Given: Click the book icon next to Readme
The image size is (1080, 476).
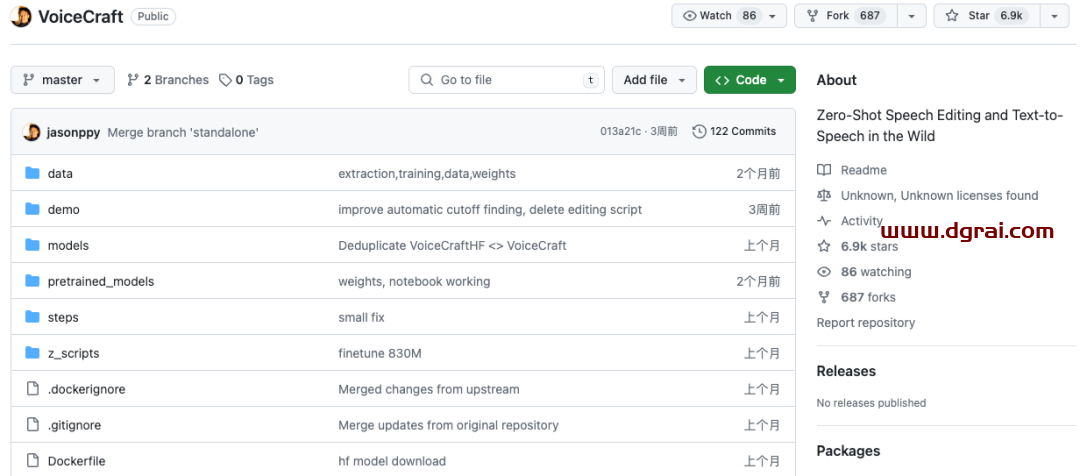Looking at the screenshot, I should [824, 170].
